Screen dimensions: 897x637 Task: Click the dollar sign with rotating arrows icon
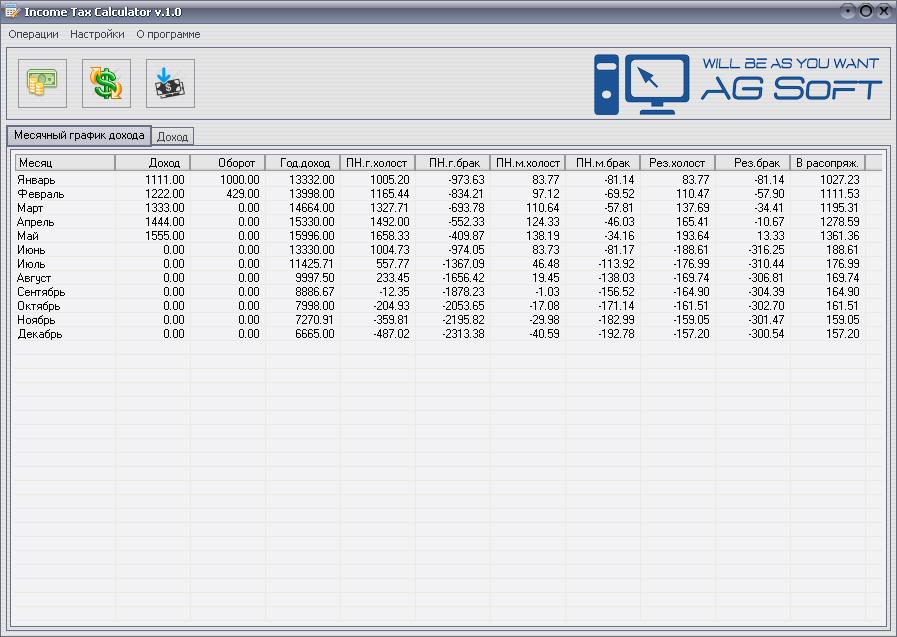[106, 83]
